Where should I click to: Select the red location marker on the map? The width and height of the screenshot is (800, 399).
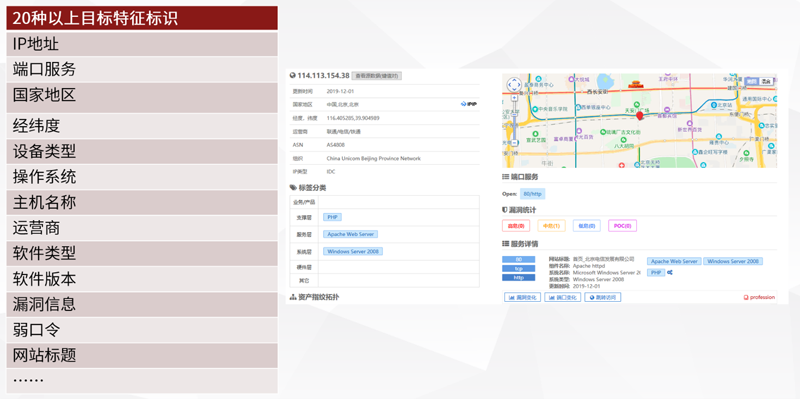point(640,116)
